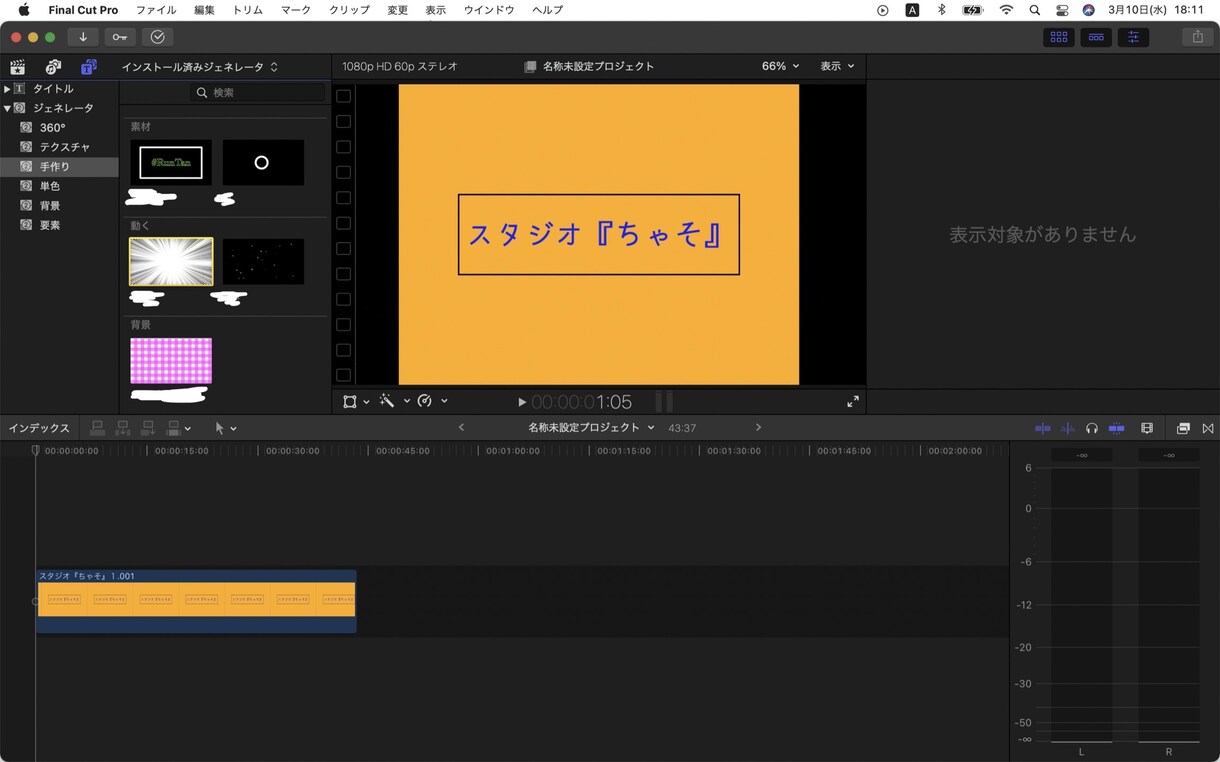Show the effects browser icon
Viewport: 1220px width, 762px height.
1183,428
